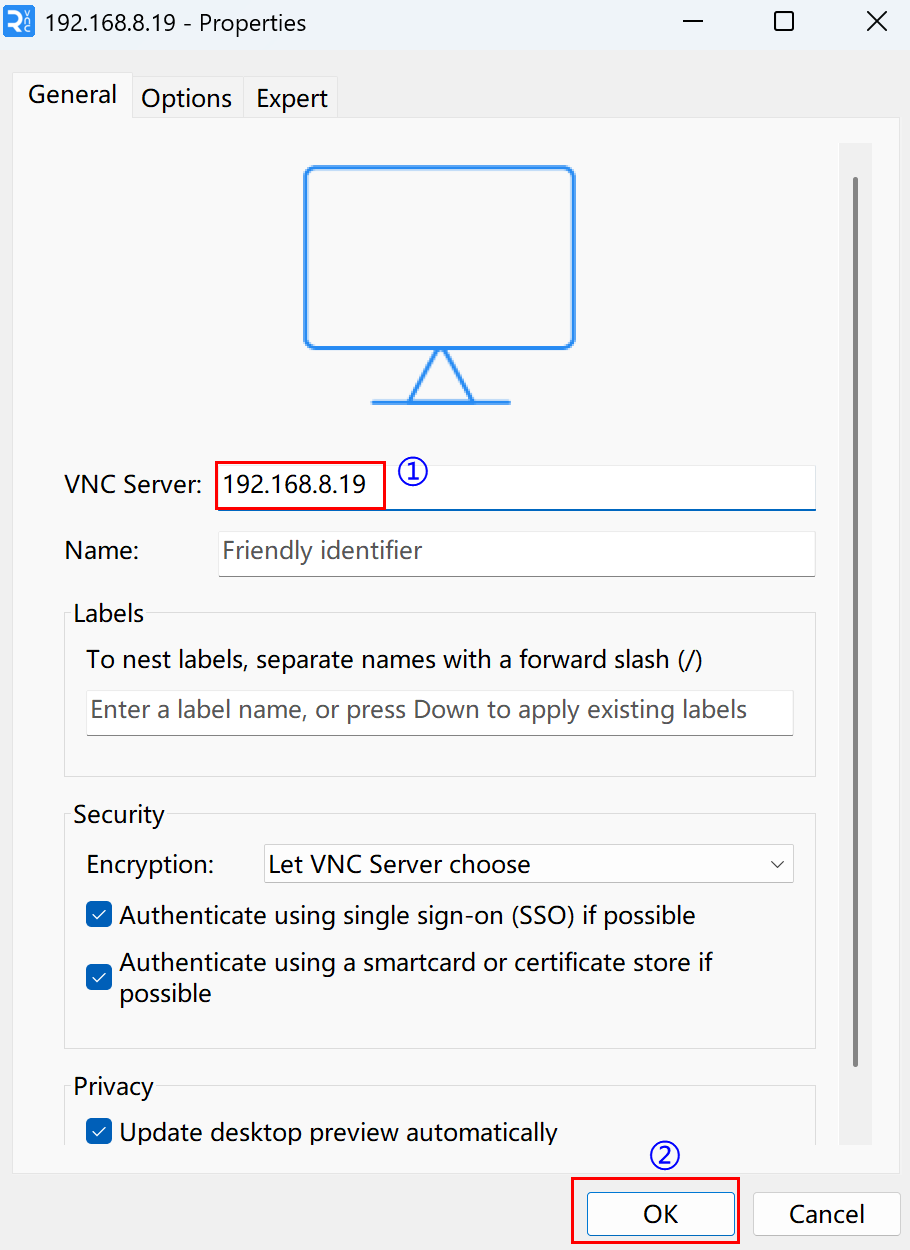
Task: Switch to the Options tab
Action: coord(186,97)
